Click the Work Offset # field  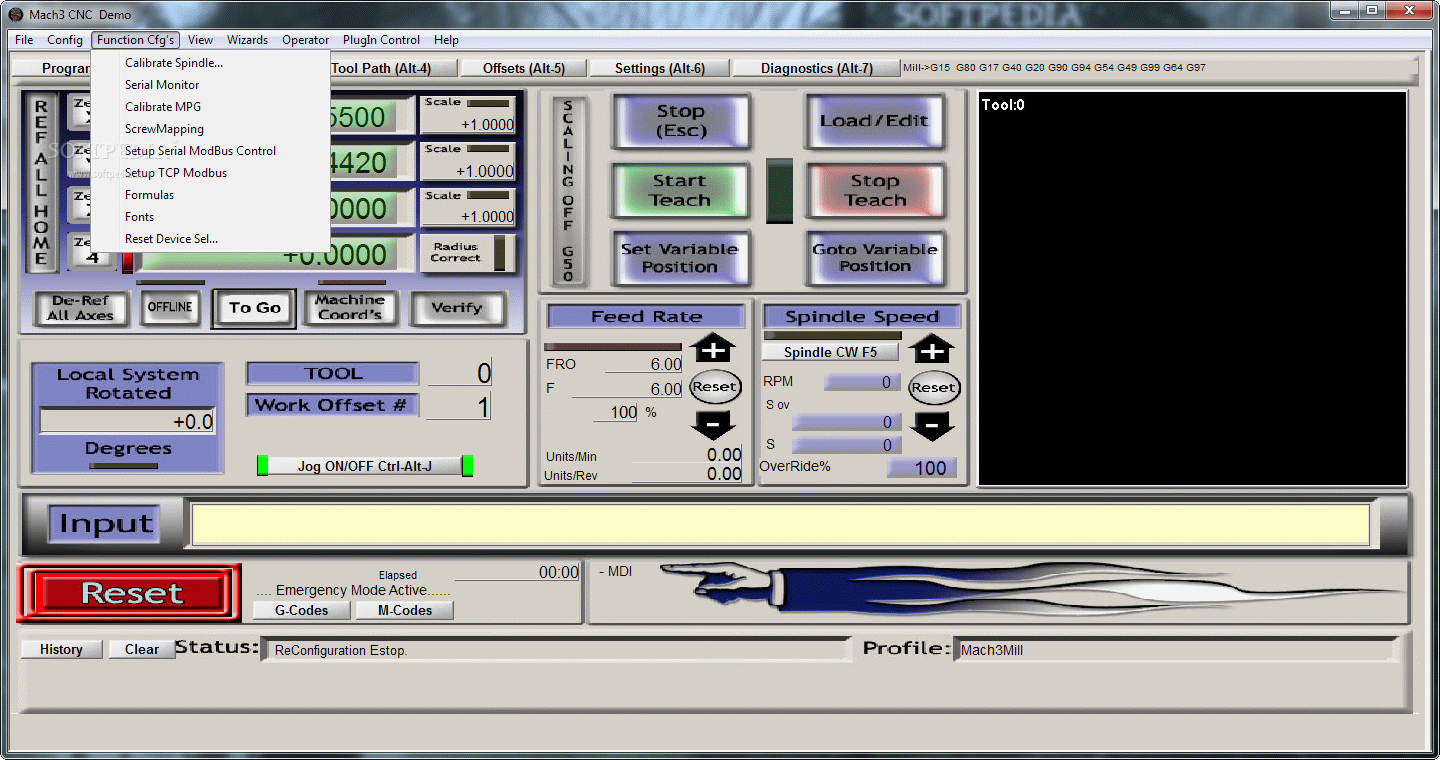[x=460, y=406]
